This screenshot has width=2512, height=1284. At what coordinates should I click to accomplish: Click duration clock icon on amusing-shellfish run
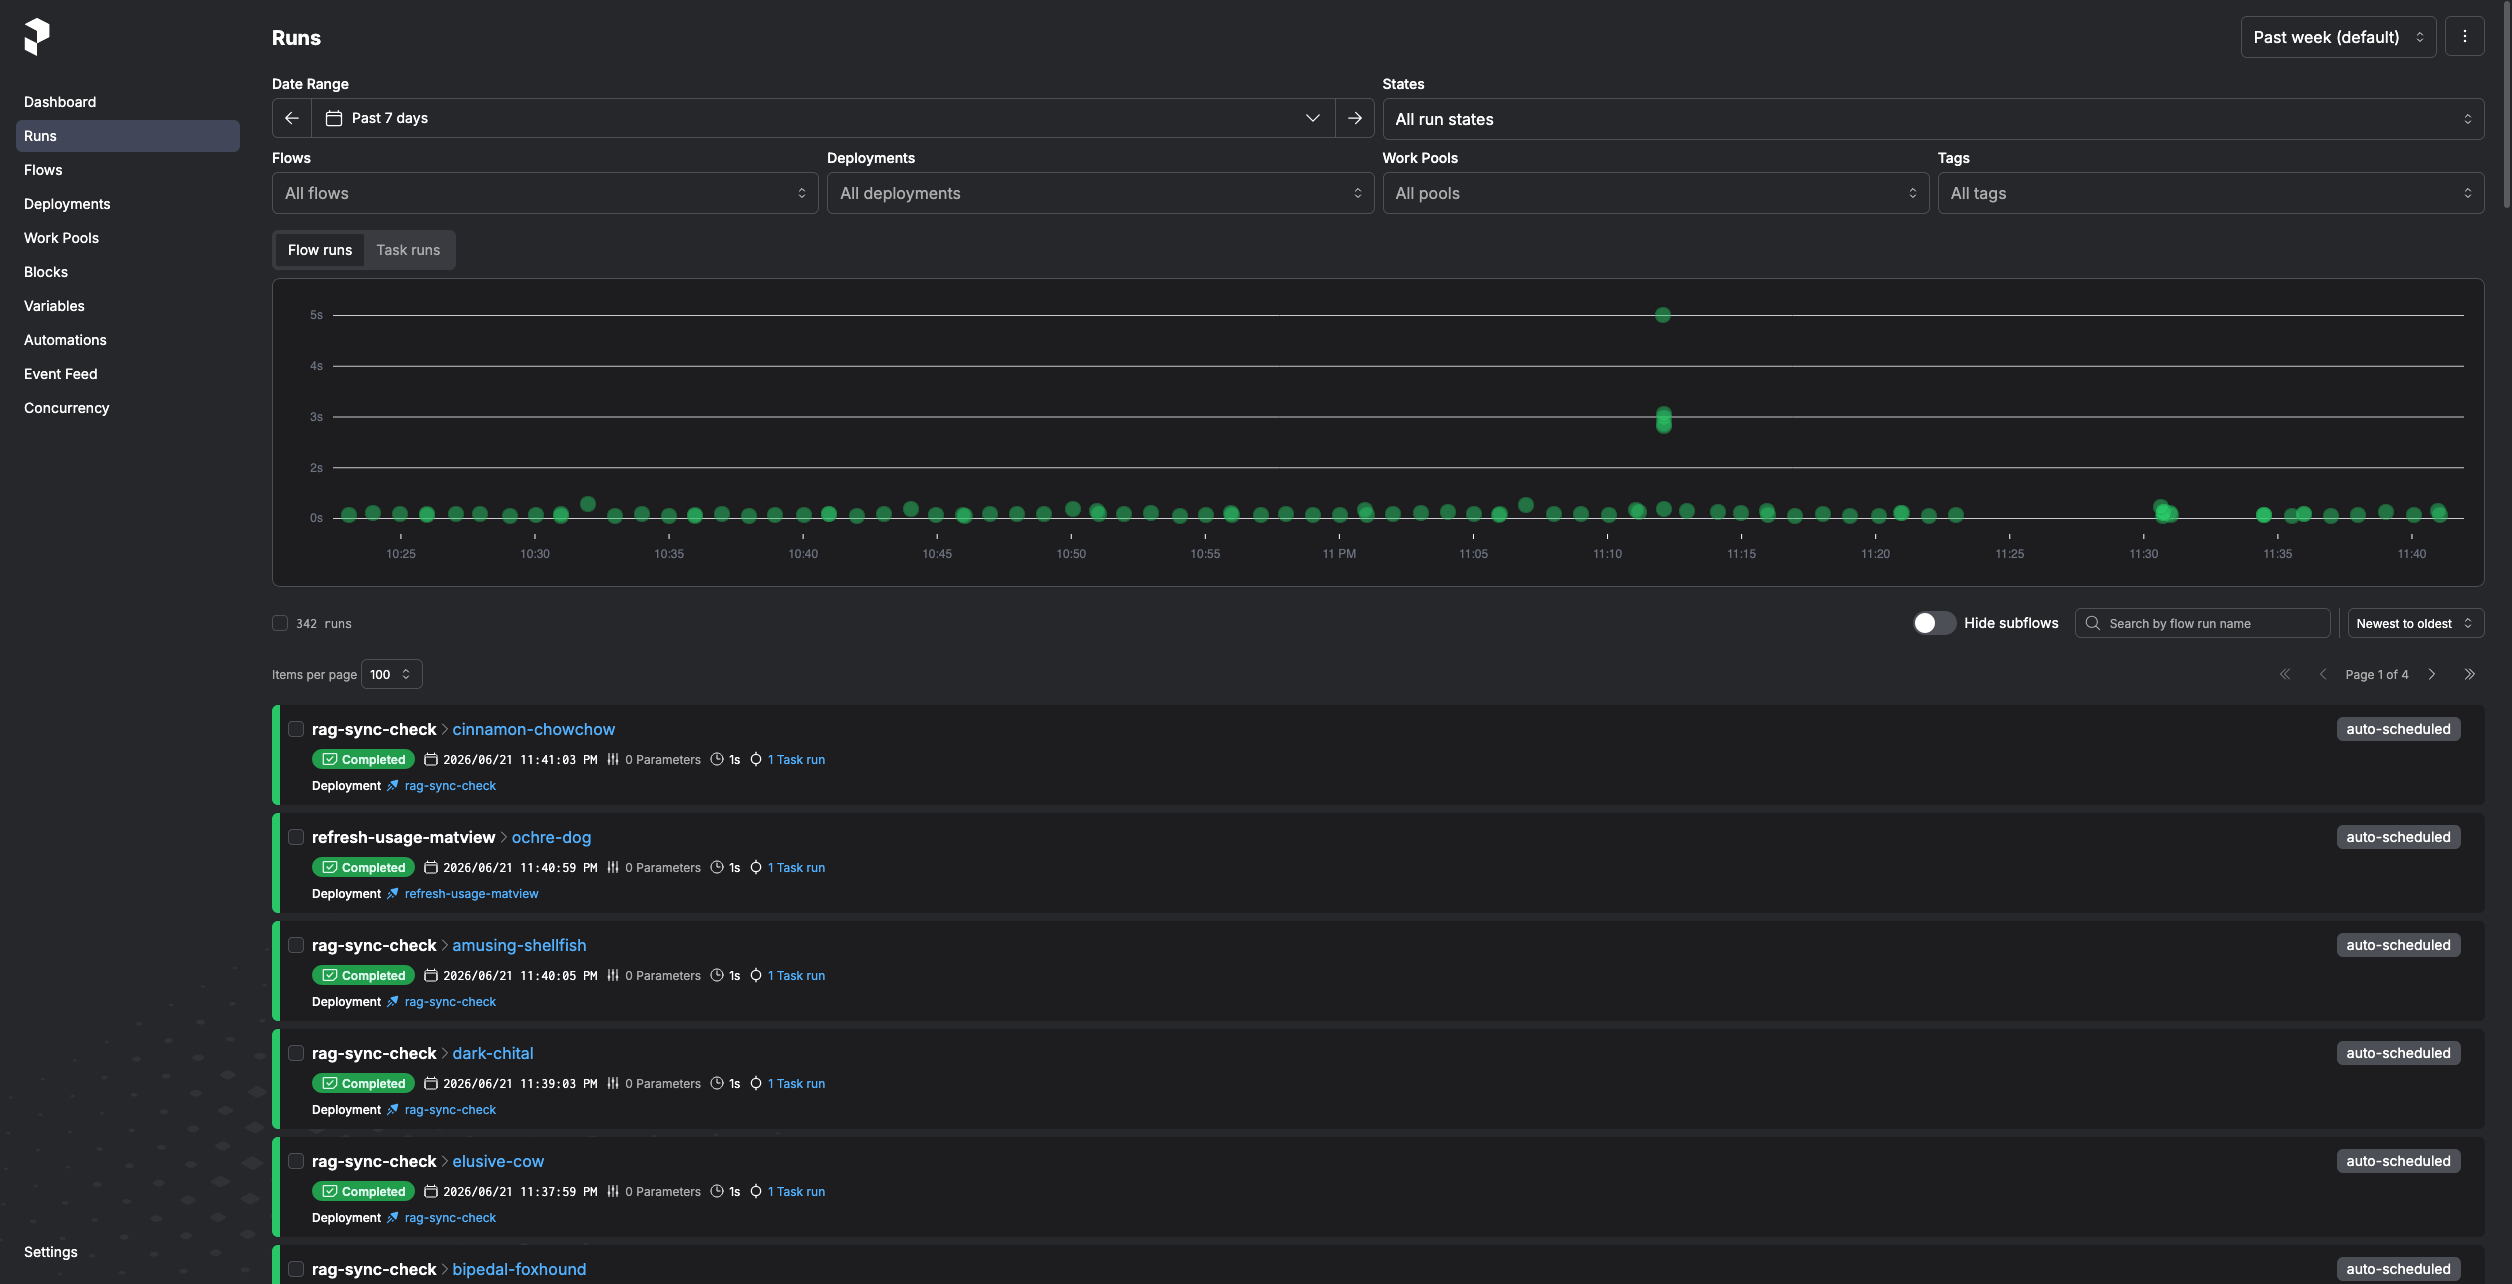tap(717, 975)
